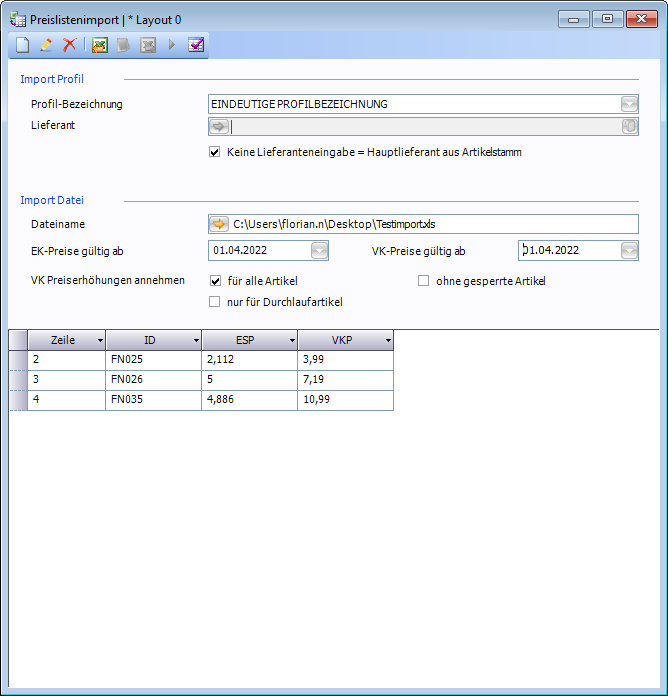Image resolution: width=668 pixels, height=696 pixels.
Task: Click the Lieferant arrow lookup icon
Action: (x=218, y=126)
